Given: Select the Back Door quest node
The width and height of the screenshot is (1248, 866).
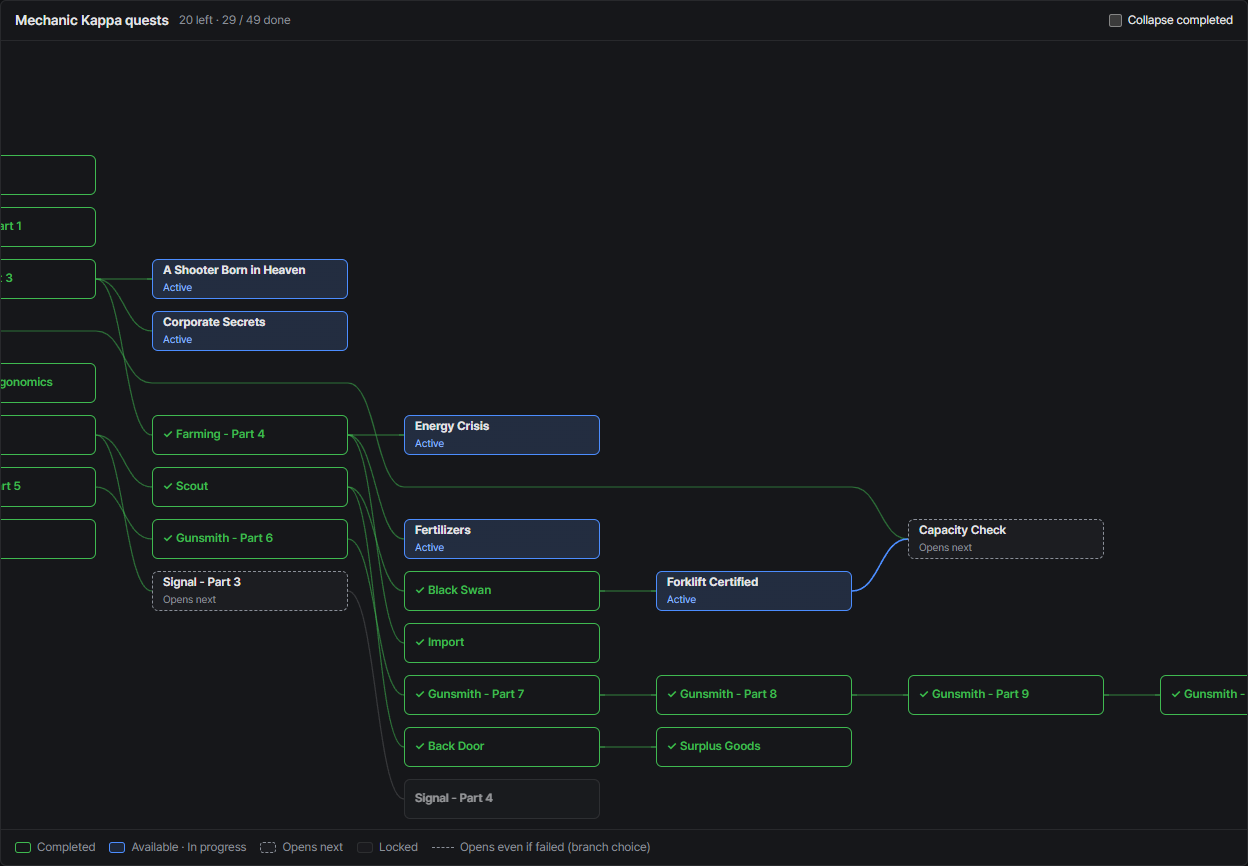Looking at the screenshot, I should point(502,747).
